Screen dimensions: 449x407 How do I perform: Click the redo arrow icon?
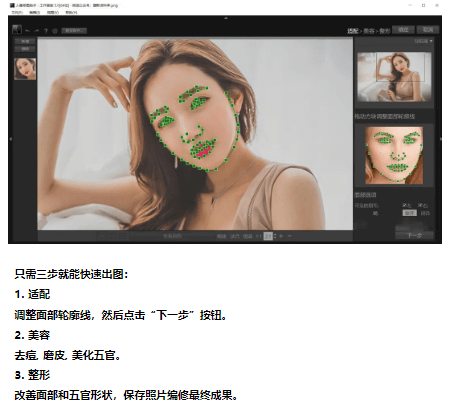pos(37,31)
